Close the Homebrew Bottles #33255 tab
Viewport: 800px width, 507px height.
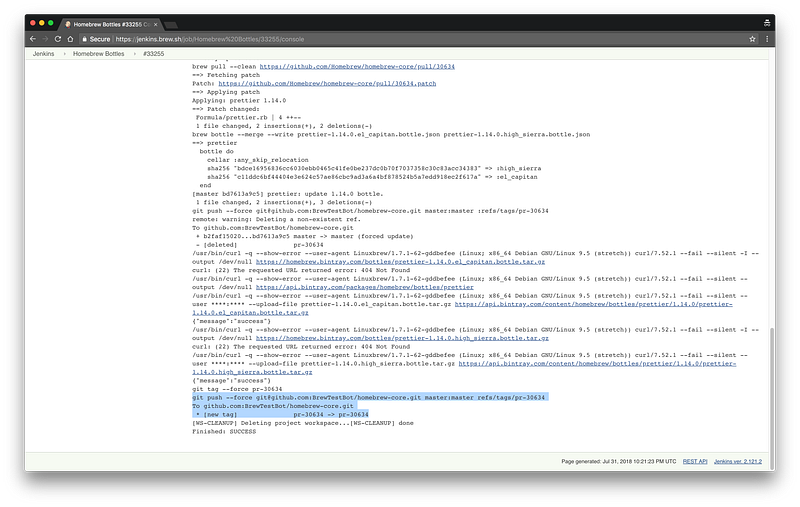pos(156,24)
